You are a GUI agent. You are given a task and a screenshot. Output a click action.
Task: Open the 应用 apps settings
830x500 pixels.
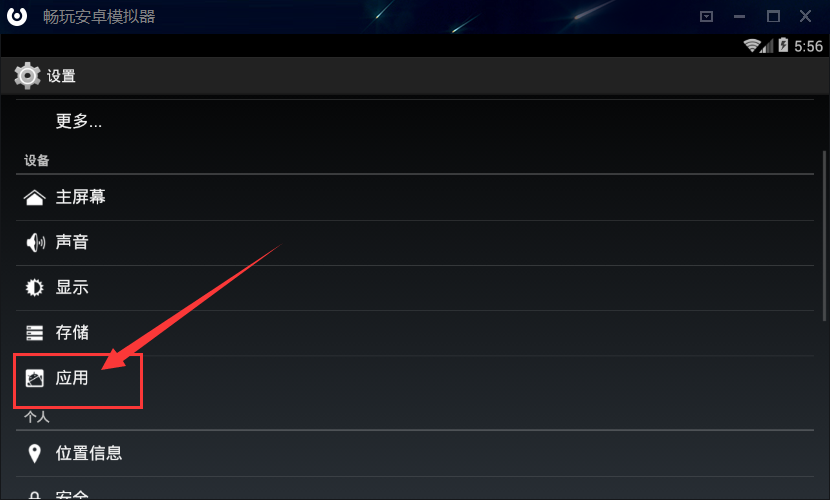click(415, 378)
